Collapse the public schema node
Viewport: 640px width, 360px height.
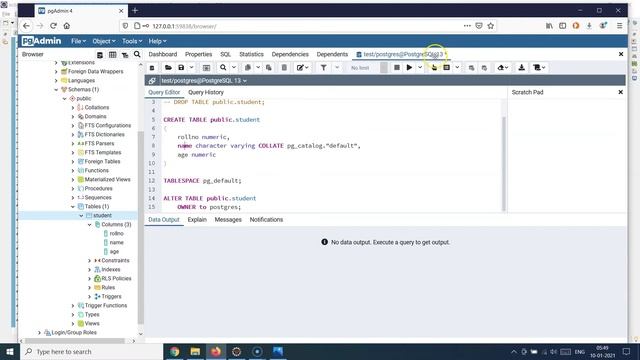[x=64, y=98]
